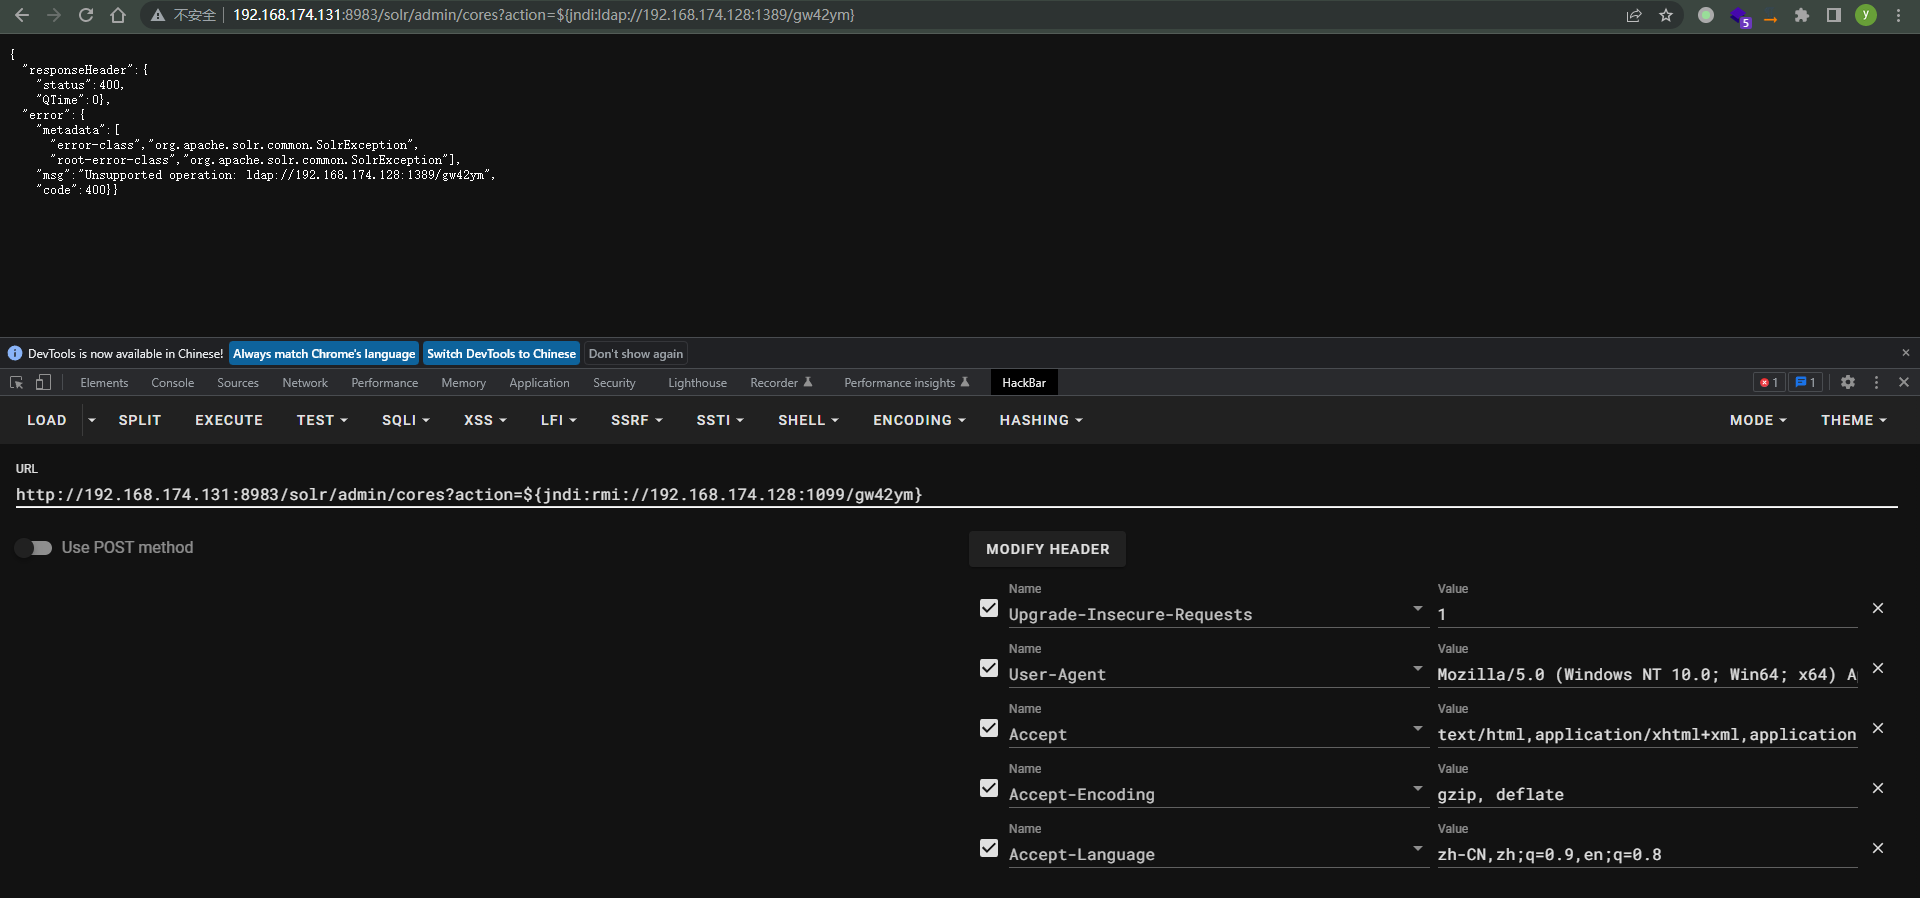Focus the HackBar URL input field
Screen dimensions: 1920x898
tap(956, 495)
